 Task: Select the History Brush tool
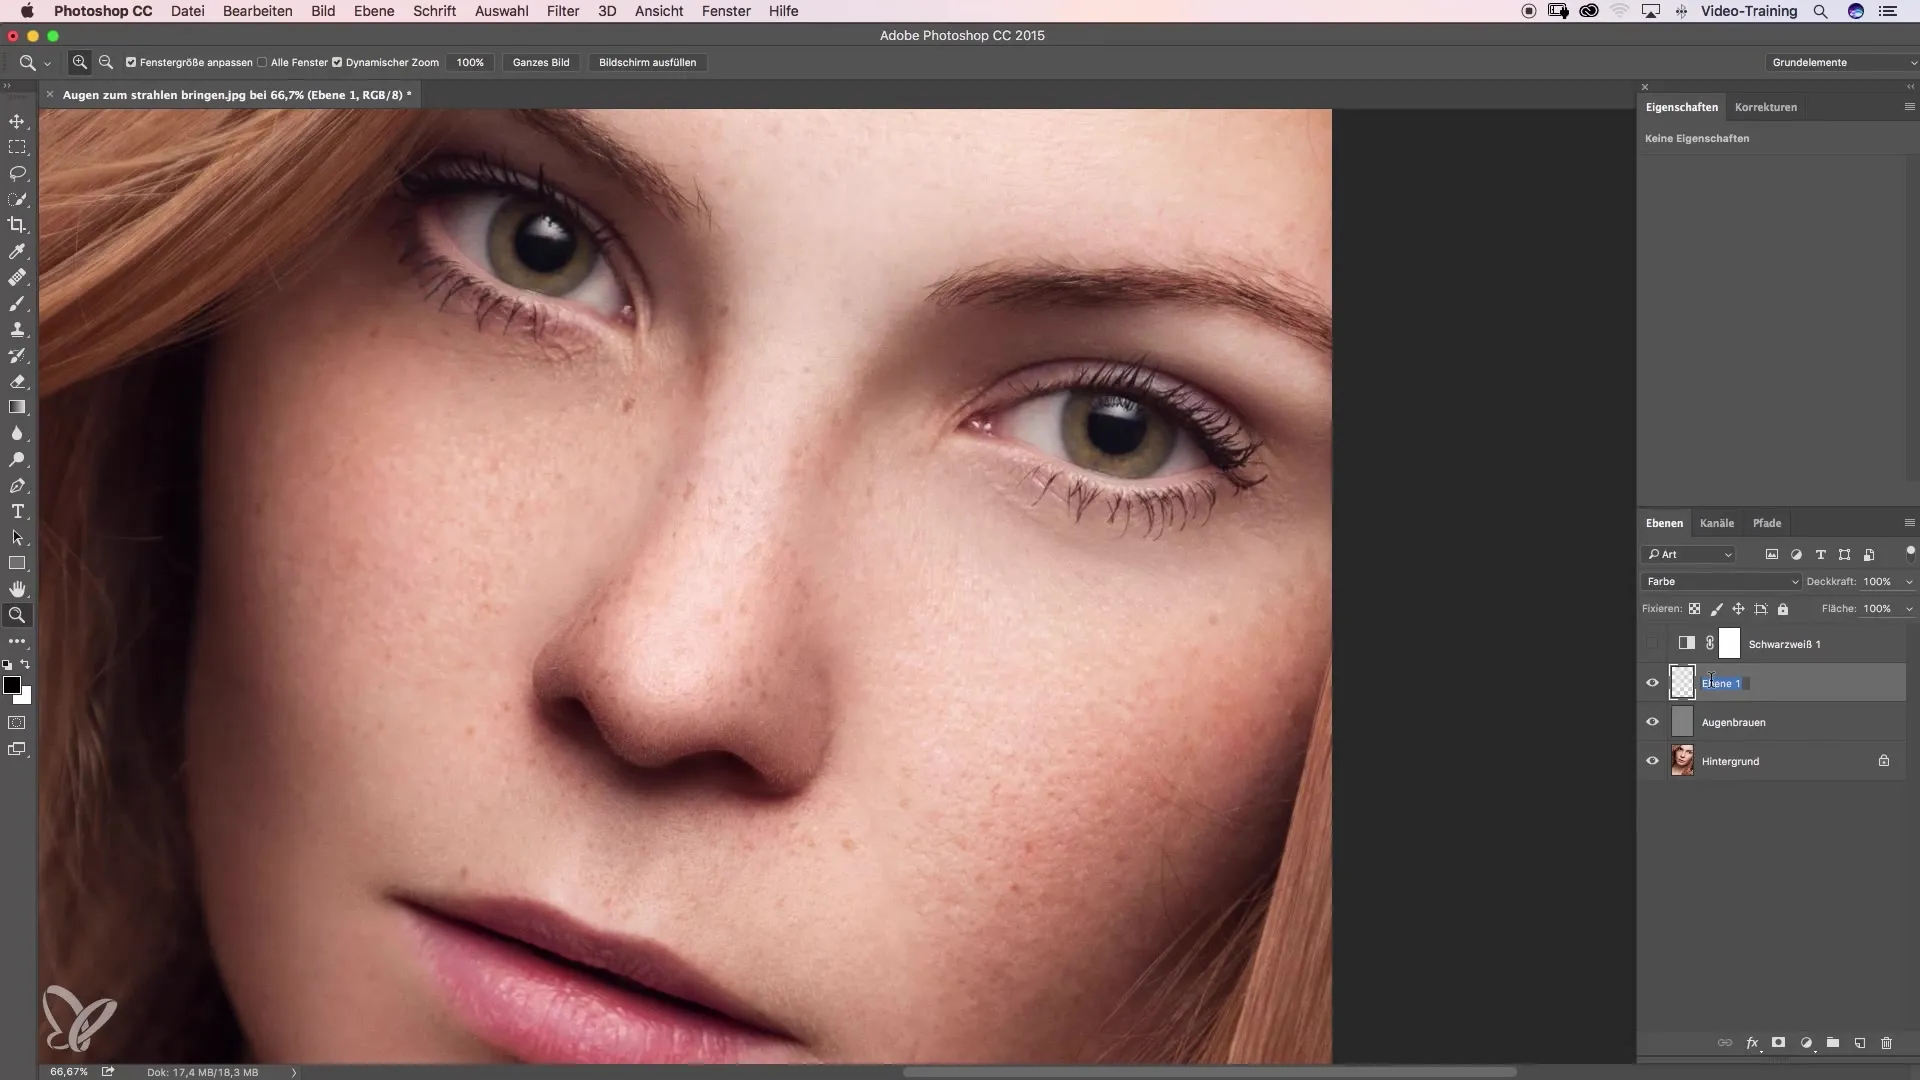tap(17, 355)
